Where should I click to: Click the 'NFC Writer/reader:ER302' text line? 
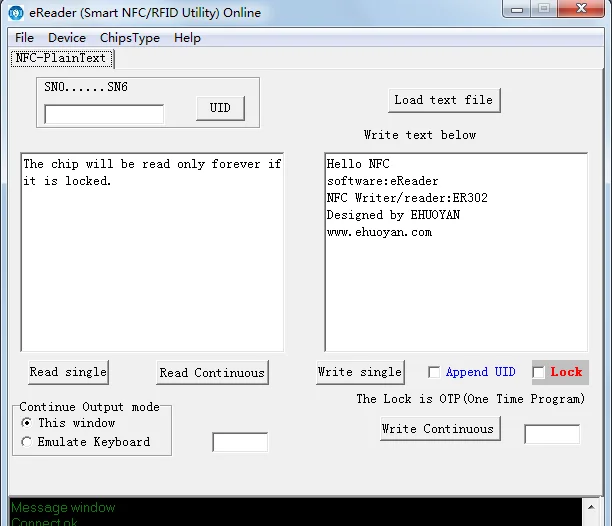407,198
